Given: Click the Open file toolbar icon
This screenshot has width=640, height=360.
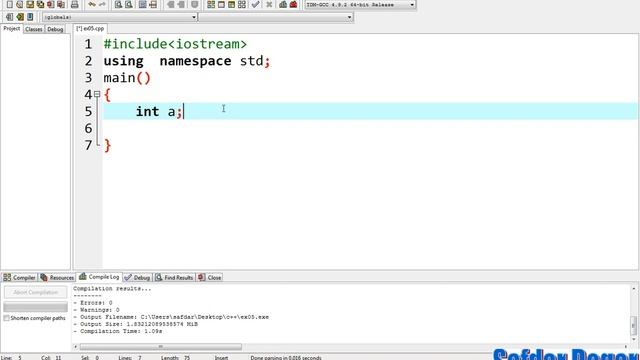Looking at the screenshot, I should pyautogui.click(x=20, y=4).
